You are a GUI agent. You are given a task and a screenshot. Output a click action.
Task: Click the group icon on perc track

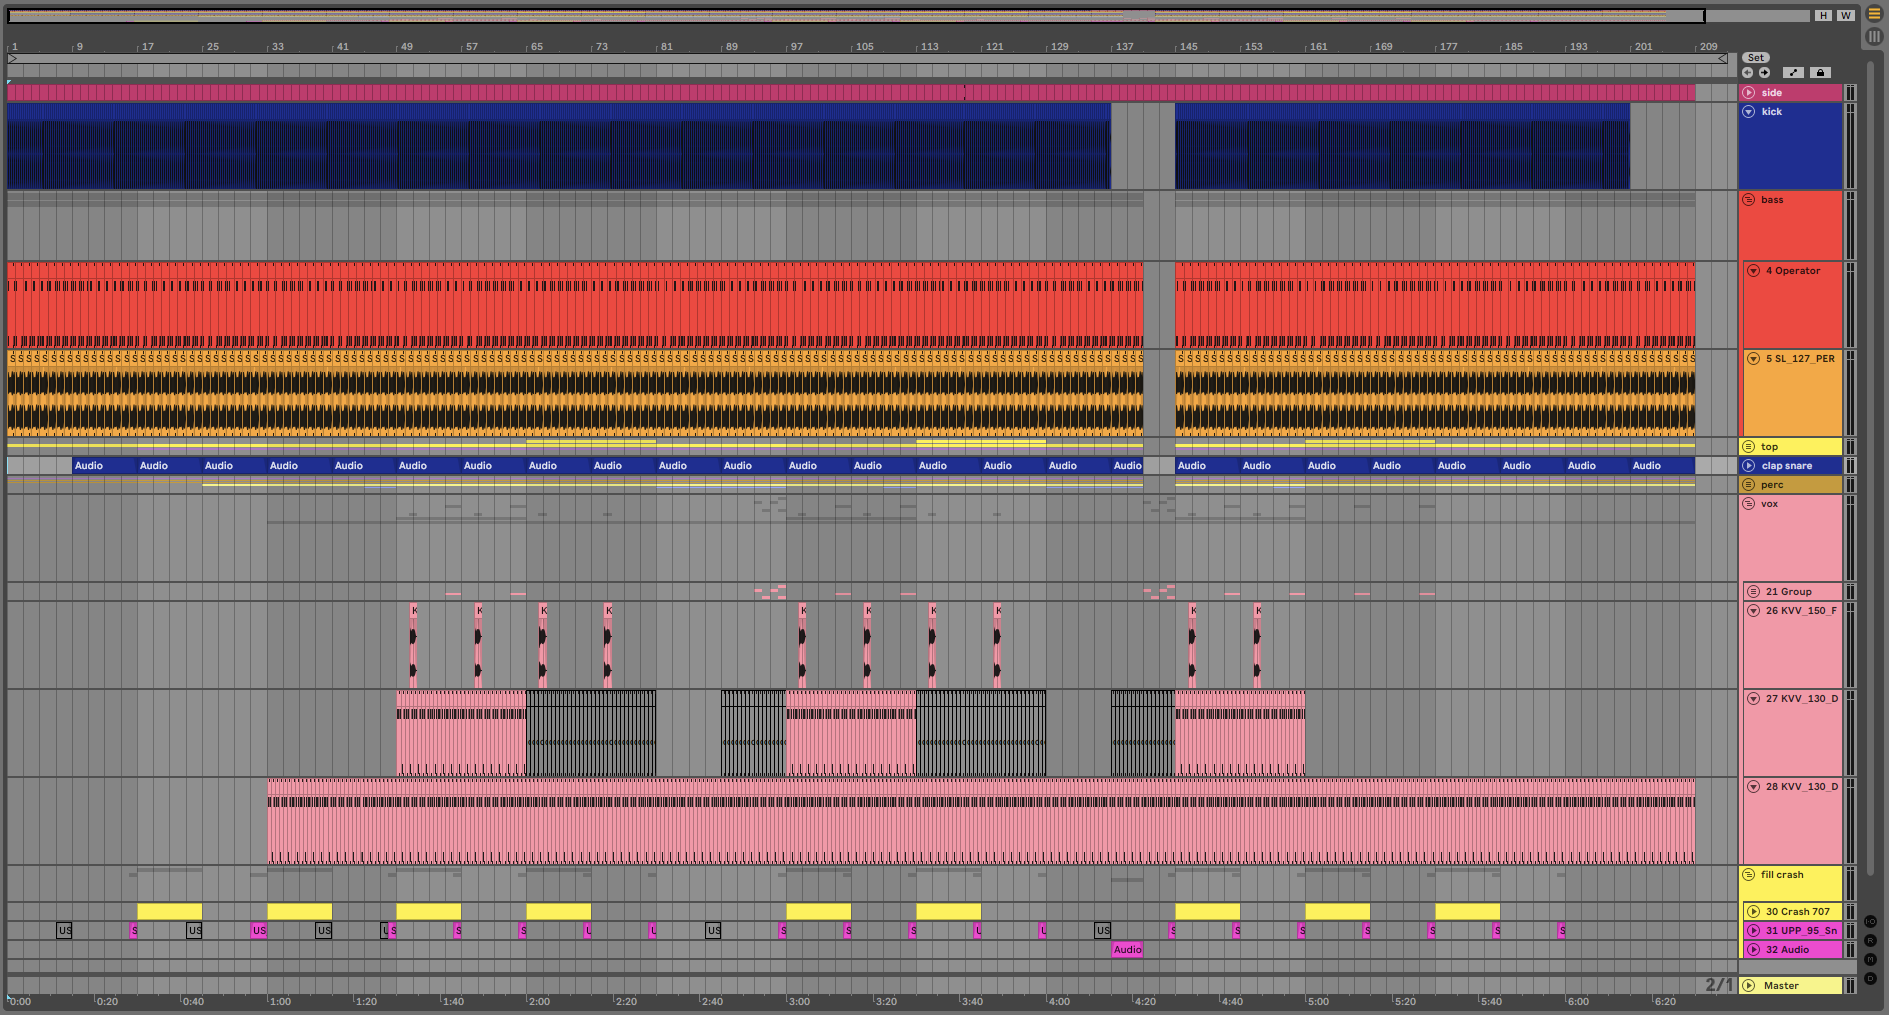pyautogui.click(x=1749, y=485)
